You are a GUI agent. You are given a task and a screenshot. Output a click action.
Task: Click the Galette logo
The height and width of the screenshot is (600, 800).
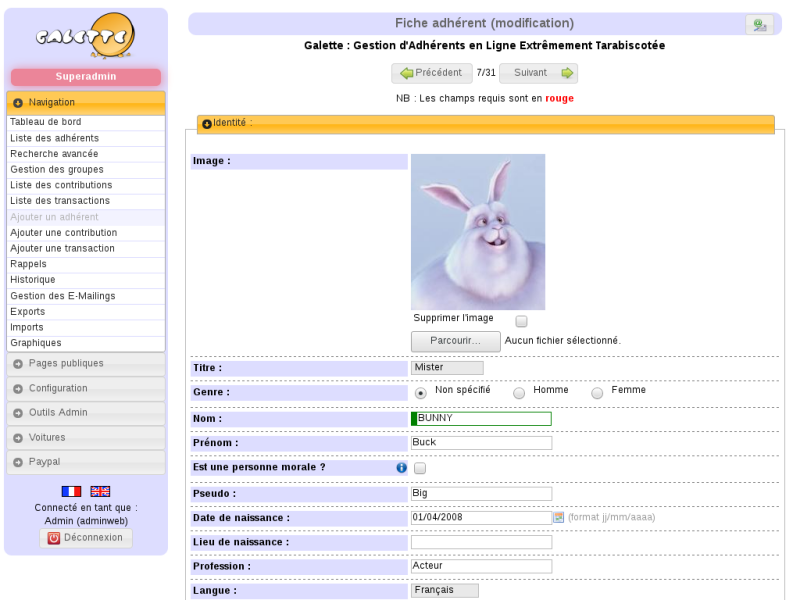click(86, 36)
